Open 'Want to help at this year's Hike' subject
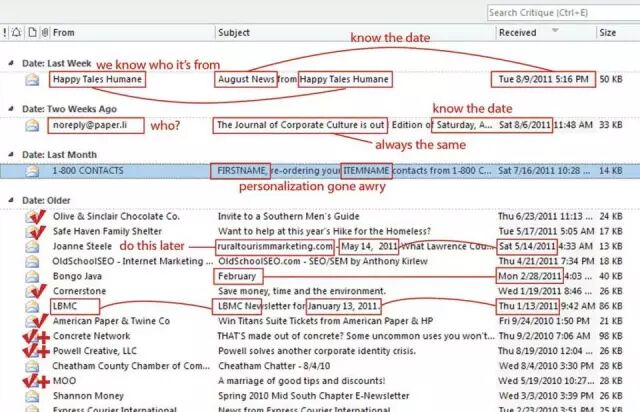This screenshot has height=412, width=640. point(324,232)
